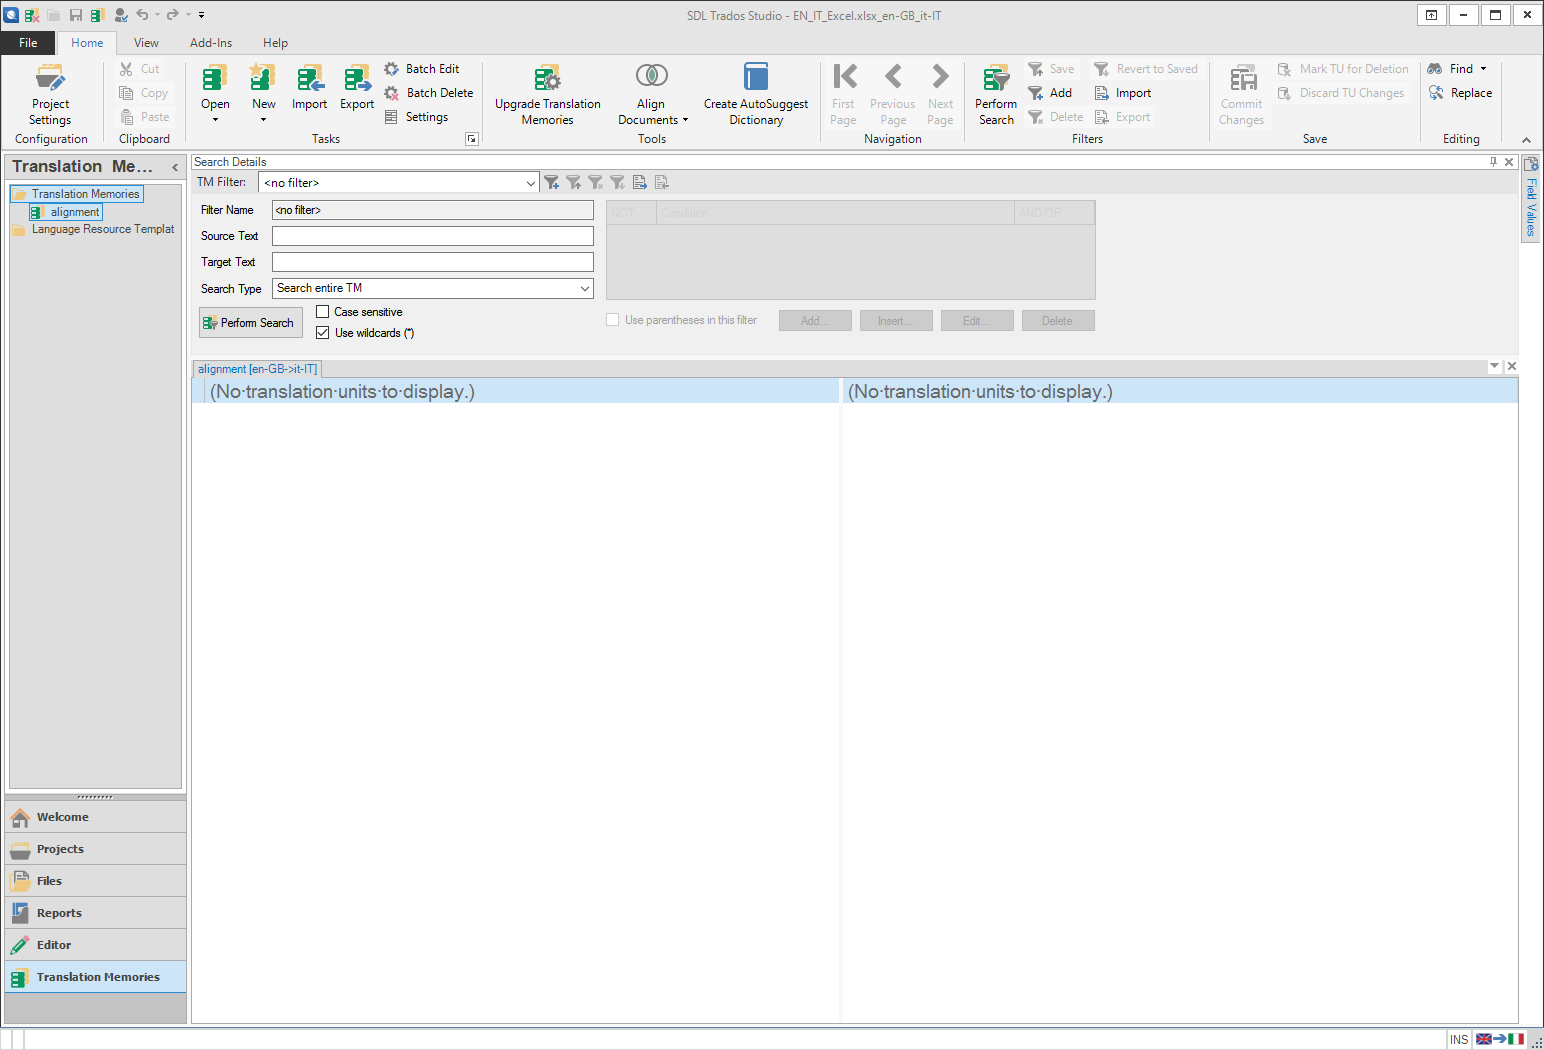Select the alignment [en-GB->it-IT] tab
Screen dimensions: 1544x1050
(257, 369)
